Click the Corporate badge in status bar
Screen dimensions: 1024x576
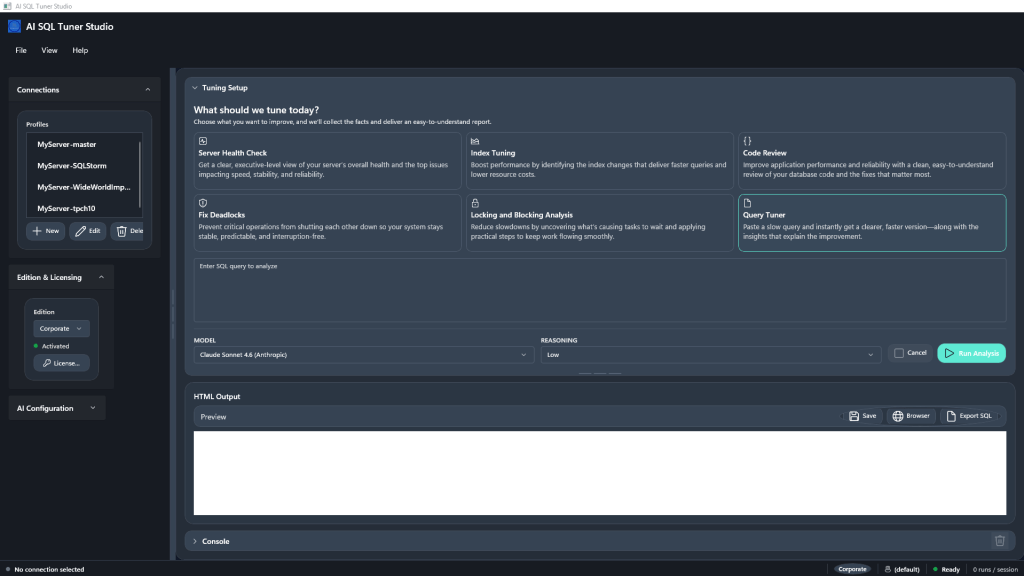click(x=852, y=569)
